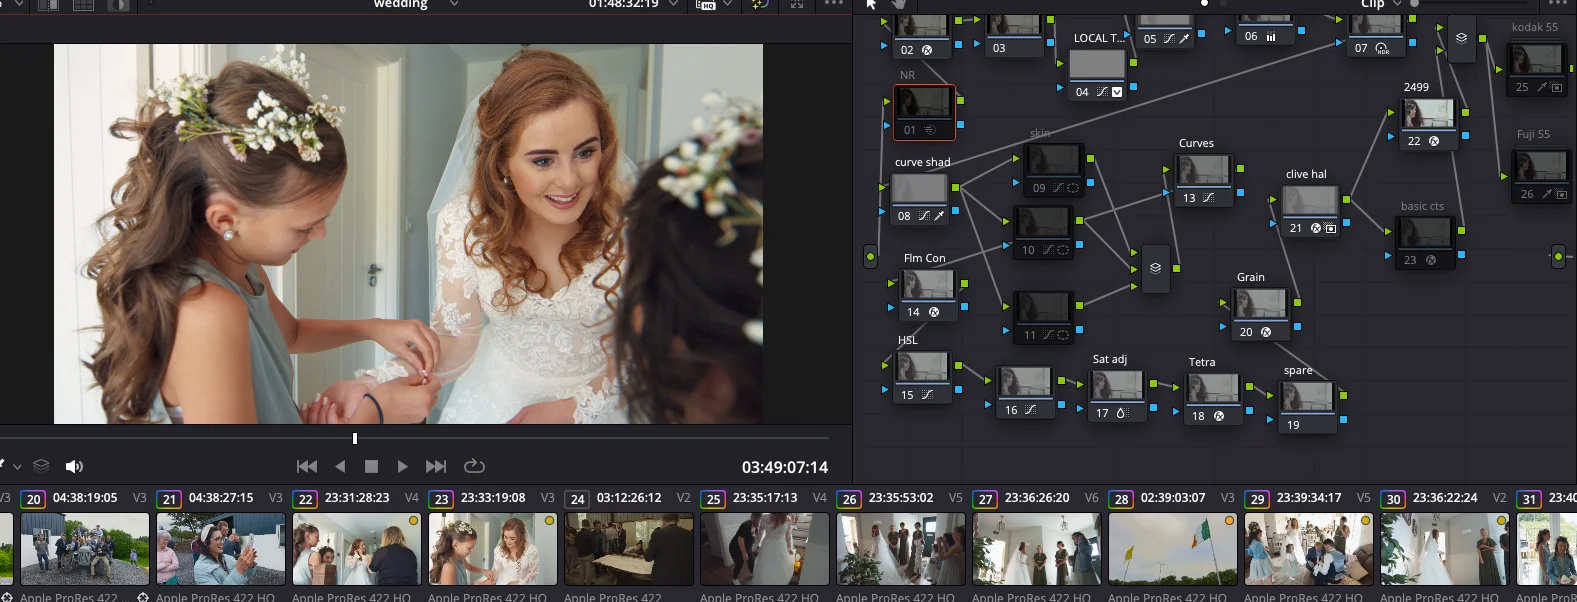This screenshot has height=602, width=1577.
Task: Open viewer three-dots options menu
Action: [834, 4]
